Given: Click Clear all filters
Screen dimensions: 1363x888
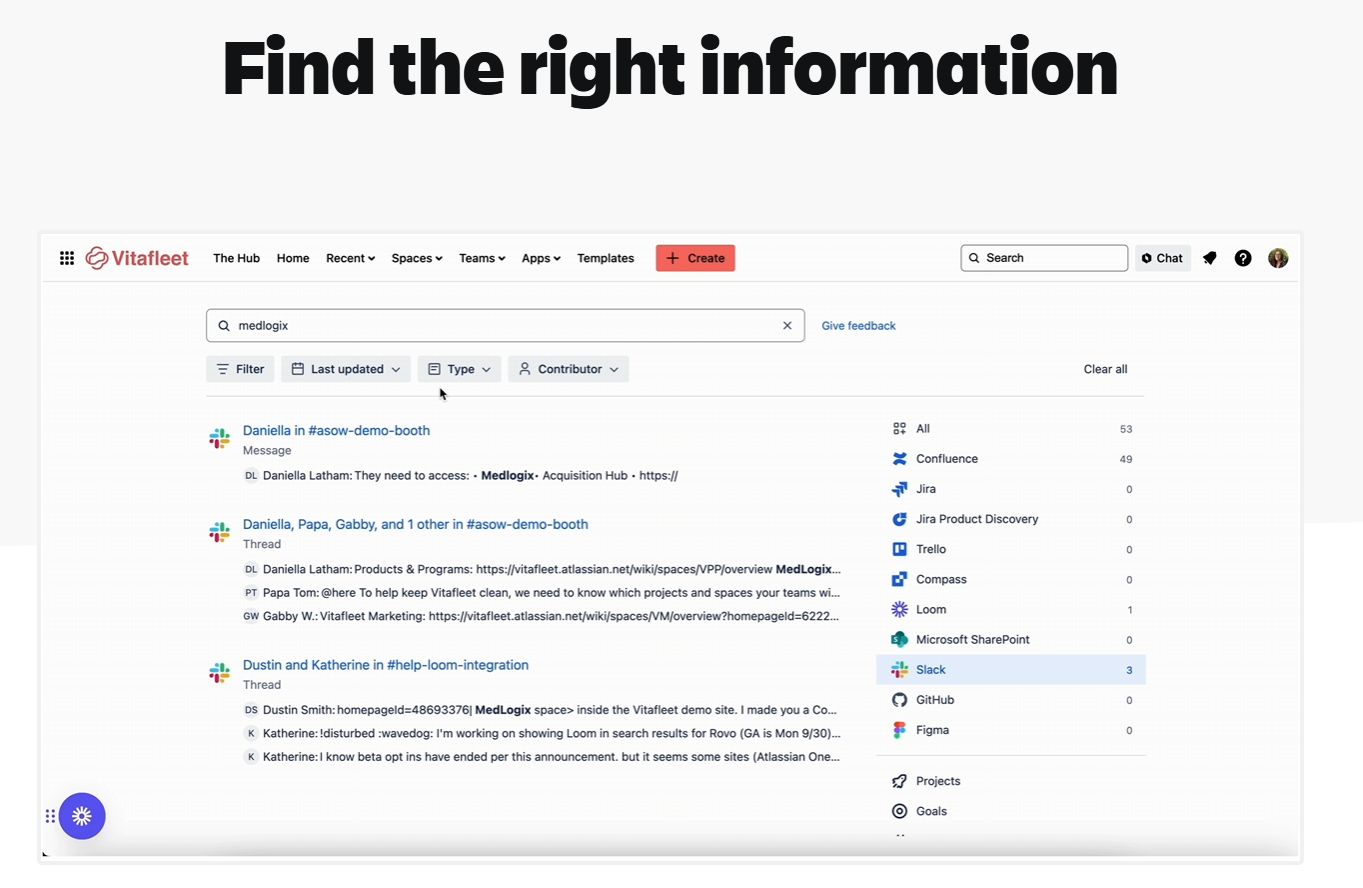Looking at the screenshot, I should [1105, 369].
